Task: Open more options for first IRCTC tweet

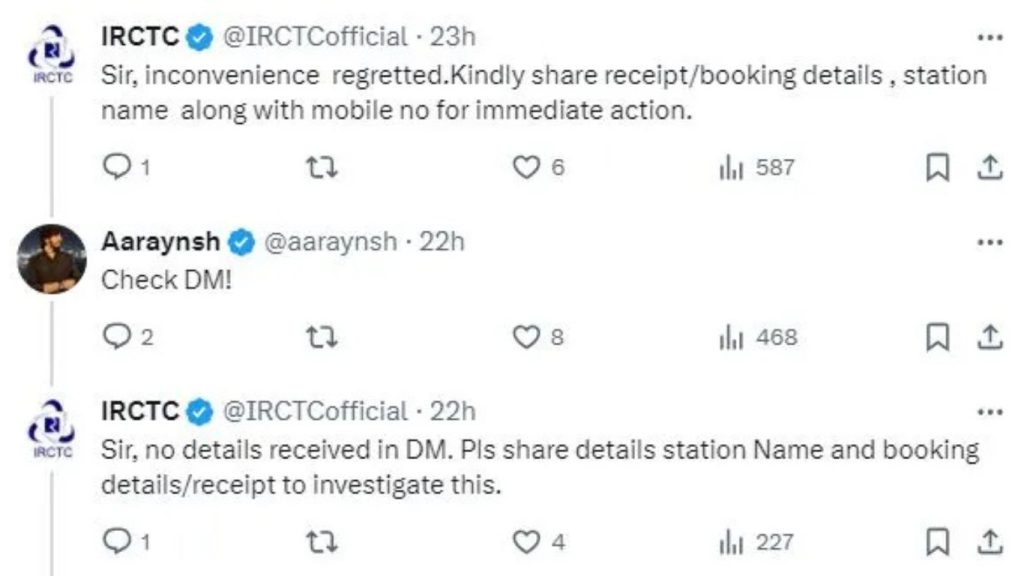Action: [988, 37]
